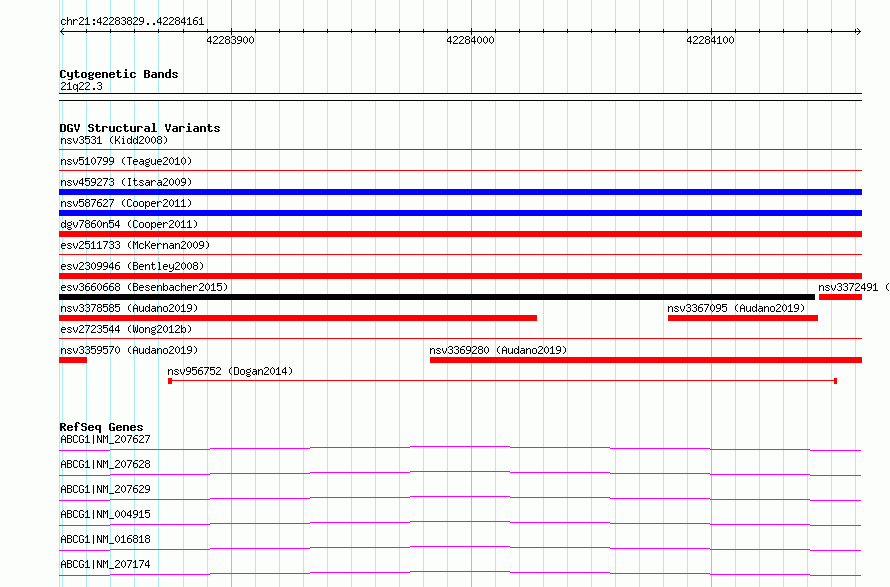Open transcript ABCG1|NM_016818 label
The width and height of the screenshot is (890, 587).
click(106, 539)
